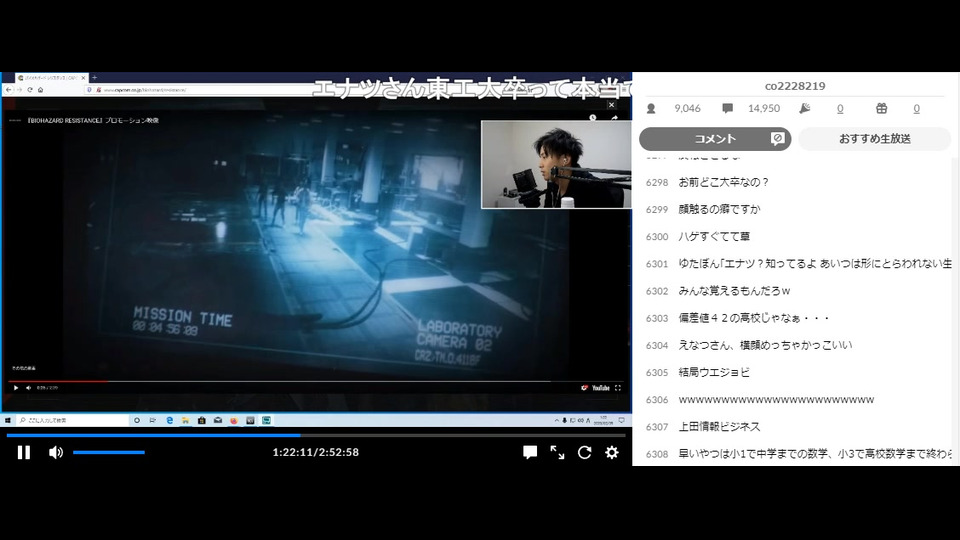Open a new tab in captured browser
Screen dimensions: 960x540
94,78
